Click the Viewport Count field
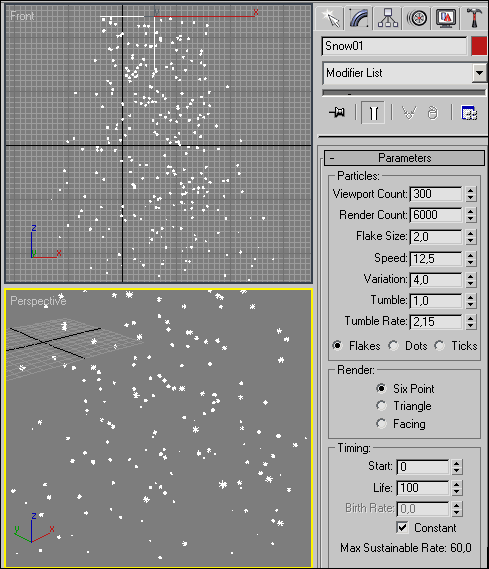 pyautogui.click(x=436, y=194)
